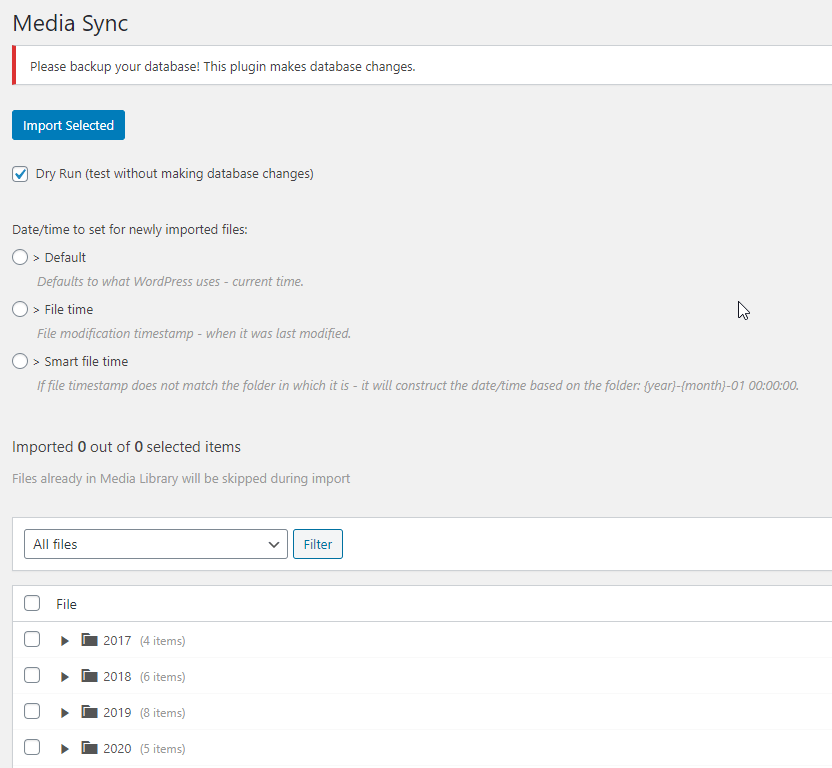The width and height of the screenshot is (832, 768).
Task: Apply the file filter with Filter button
Action: (317, 544)
